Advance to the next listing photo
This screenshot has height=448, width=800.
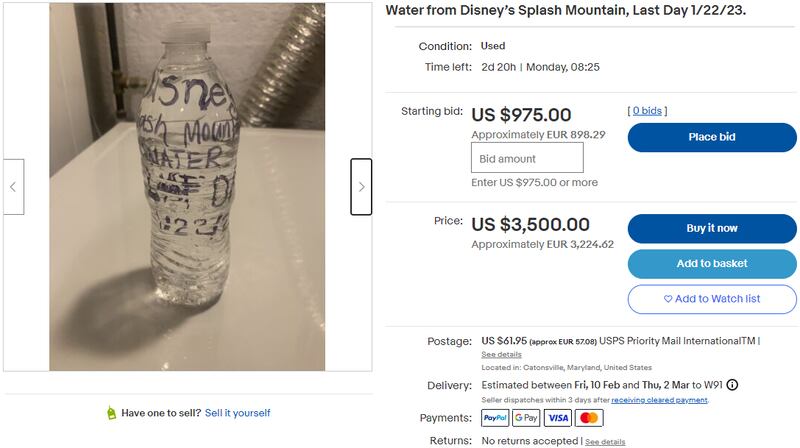361,187
